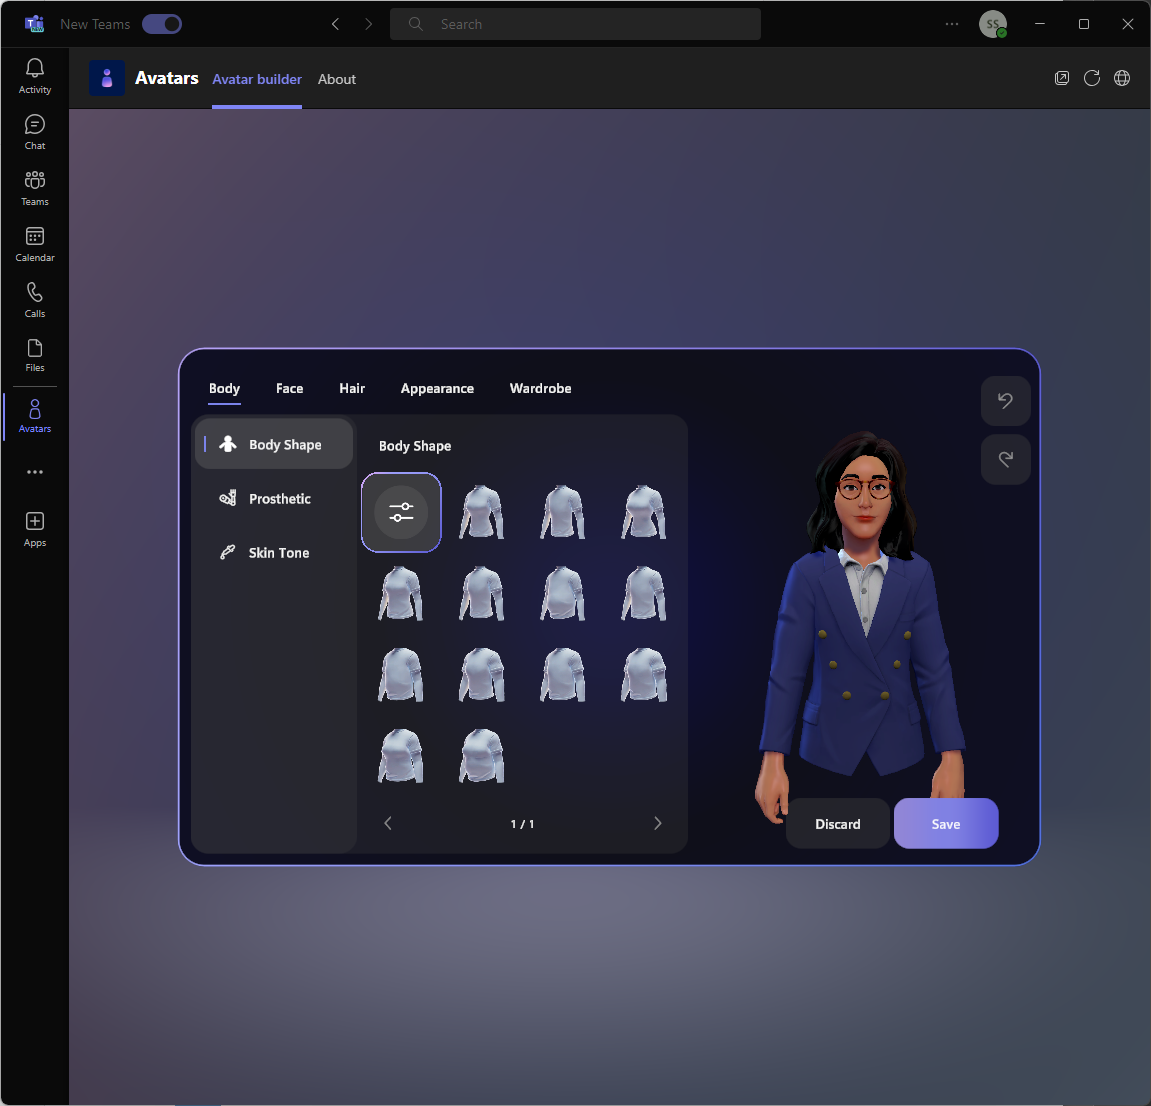Open the SS profile avatar menu

click(x=992, y=24)
